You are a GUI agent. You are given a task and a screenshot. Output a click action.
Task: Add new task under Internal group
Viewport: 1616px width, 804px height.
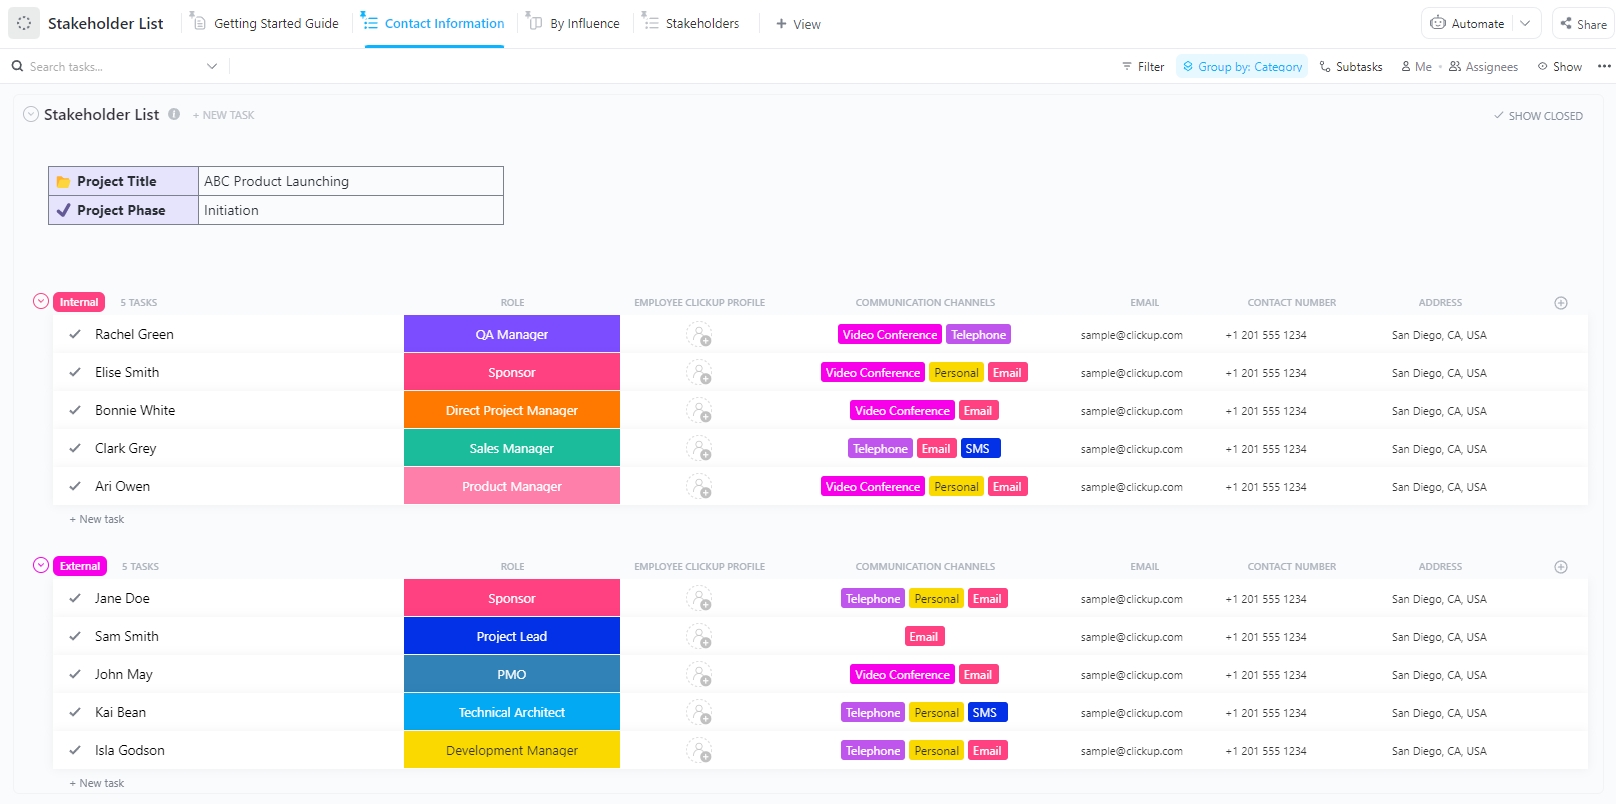coord(97,519)
